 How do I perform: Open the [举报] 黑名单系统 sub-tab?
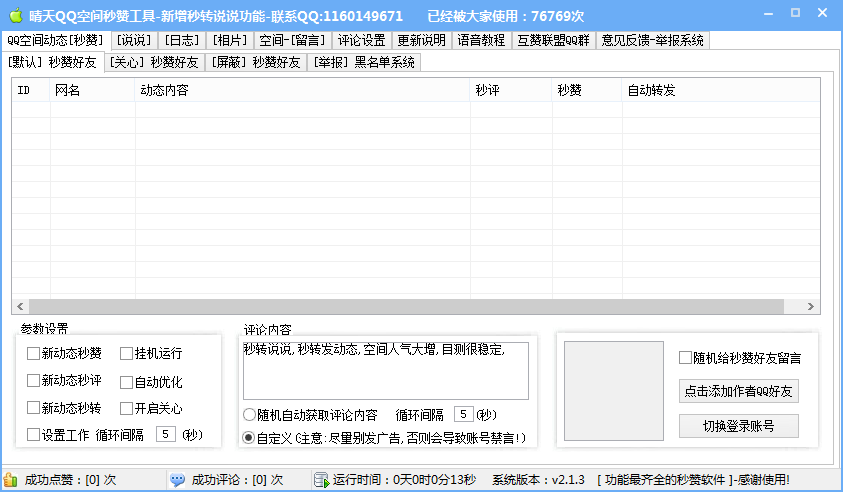[x=364, y=62]
